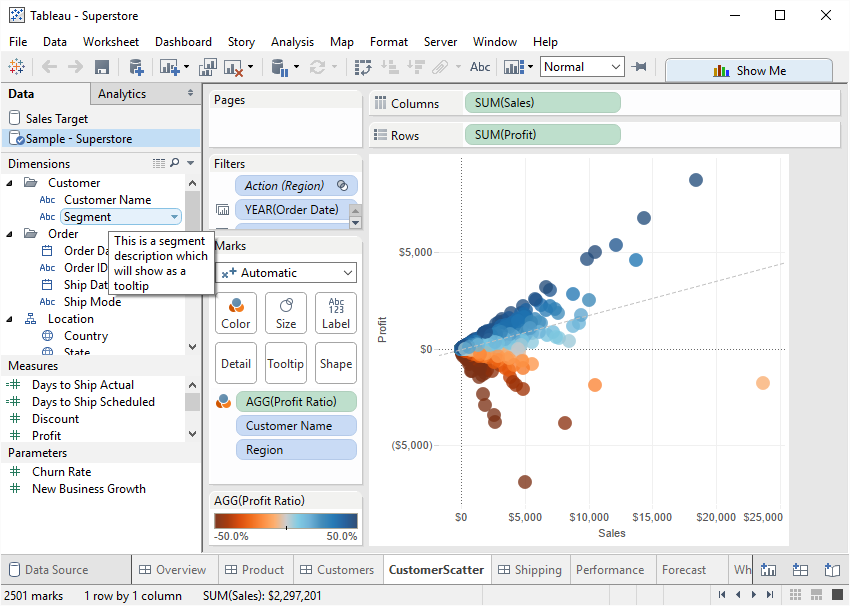The height and width of the screenshot is (606, 850).
Task: Open the Segment field dropdown arrow
Action: (x=174, y=217)
